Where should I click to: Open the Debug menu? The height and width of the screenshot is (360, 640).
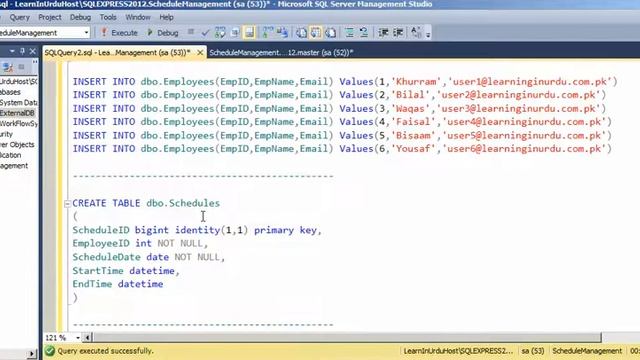click(x=80, y=17)
